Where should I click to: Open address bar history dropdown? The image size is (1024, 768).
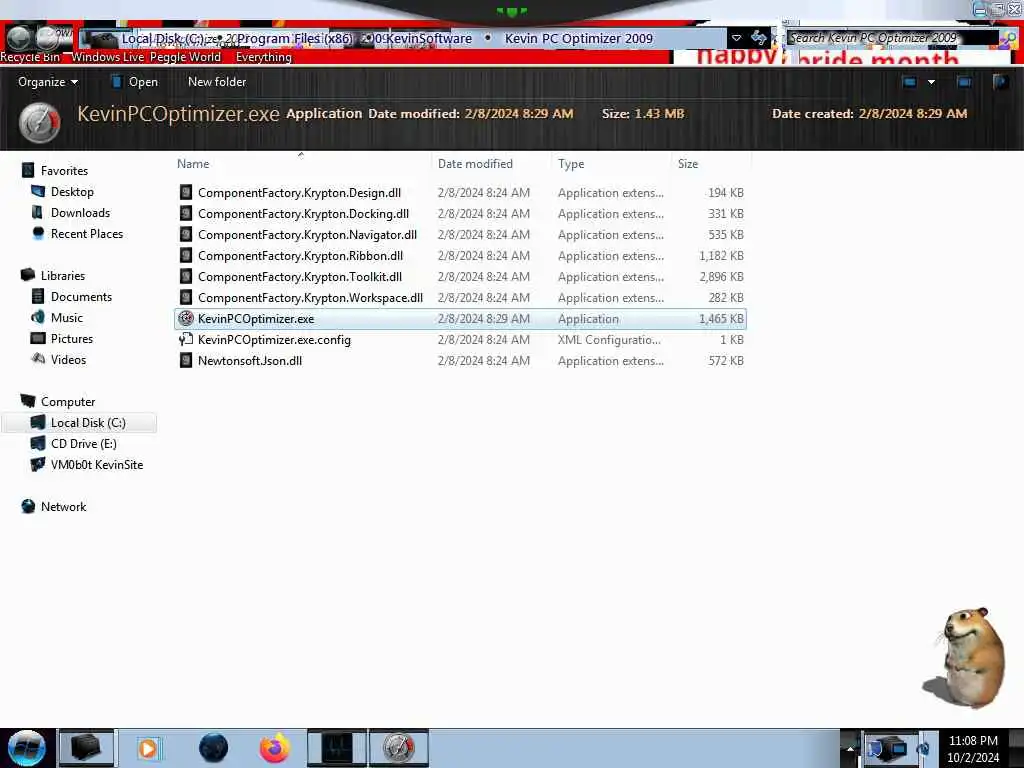736,38
